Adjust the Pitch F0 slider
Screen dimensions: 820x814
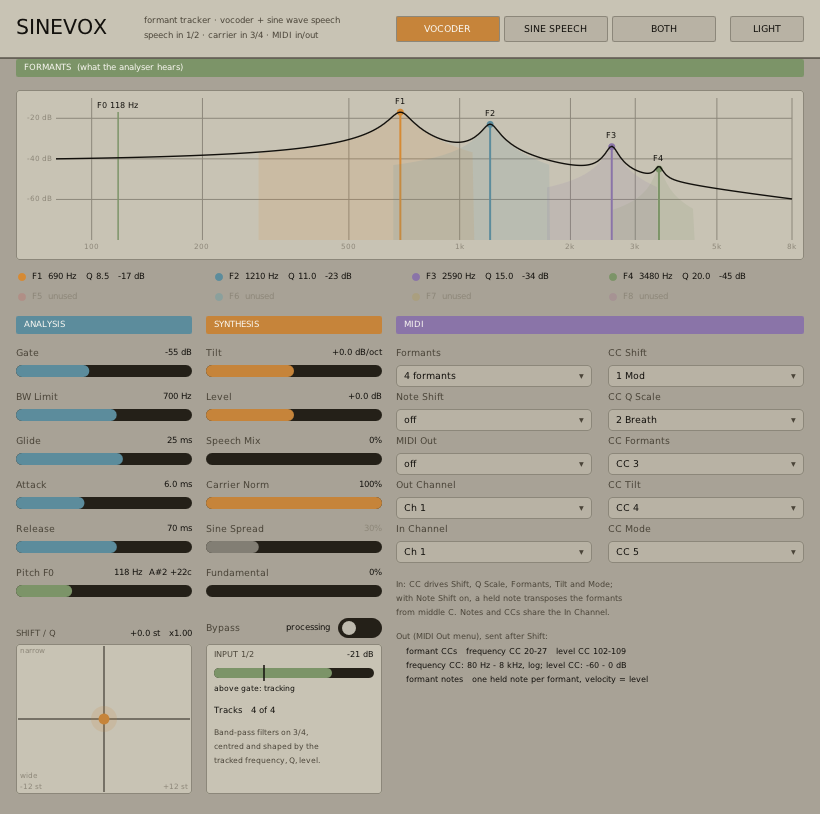(x=104, y=591)
